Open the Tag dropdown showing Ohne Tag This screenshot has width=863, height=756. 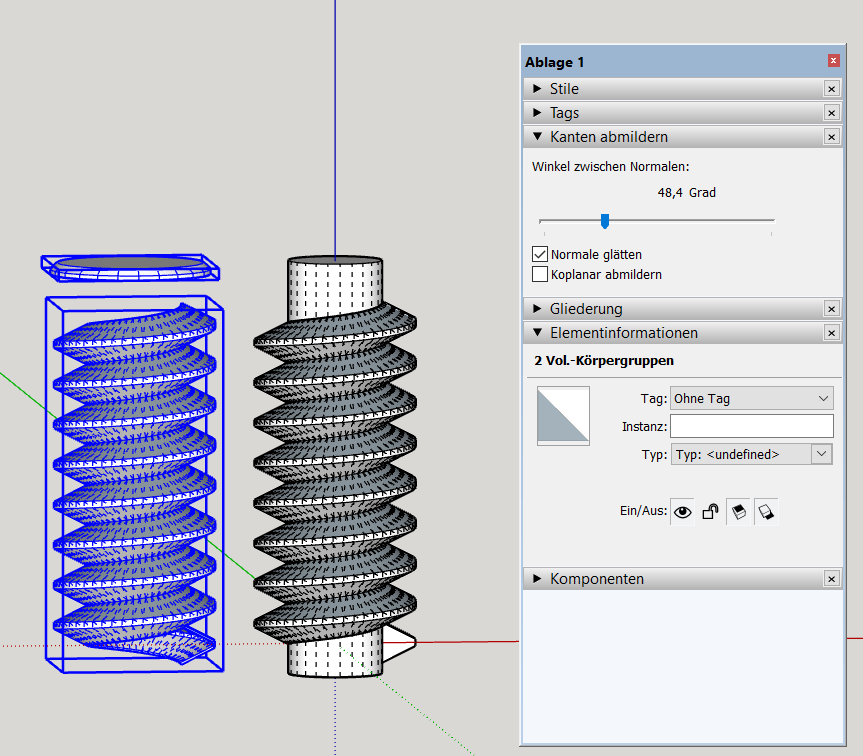[751, 398]
